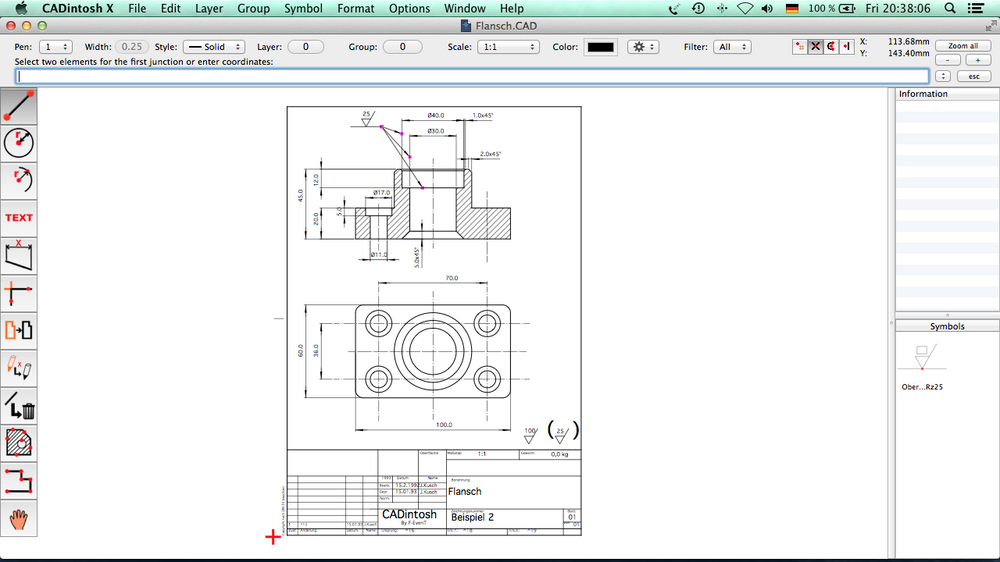The width and height of the screenshot is (1000, 562).
Task: Click the zoom out minus button
Action: [948, 60]
